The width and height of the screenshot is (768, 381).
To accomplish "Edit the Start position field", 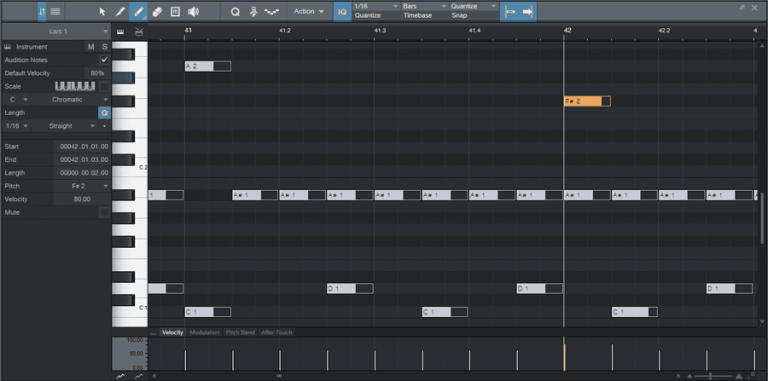I will [x=82, y=146].
